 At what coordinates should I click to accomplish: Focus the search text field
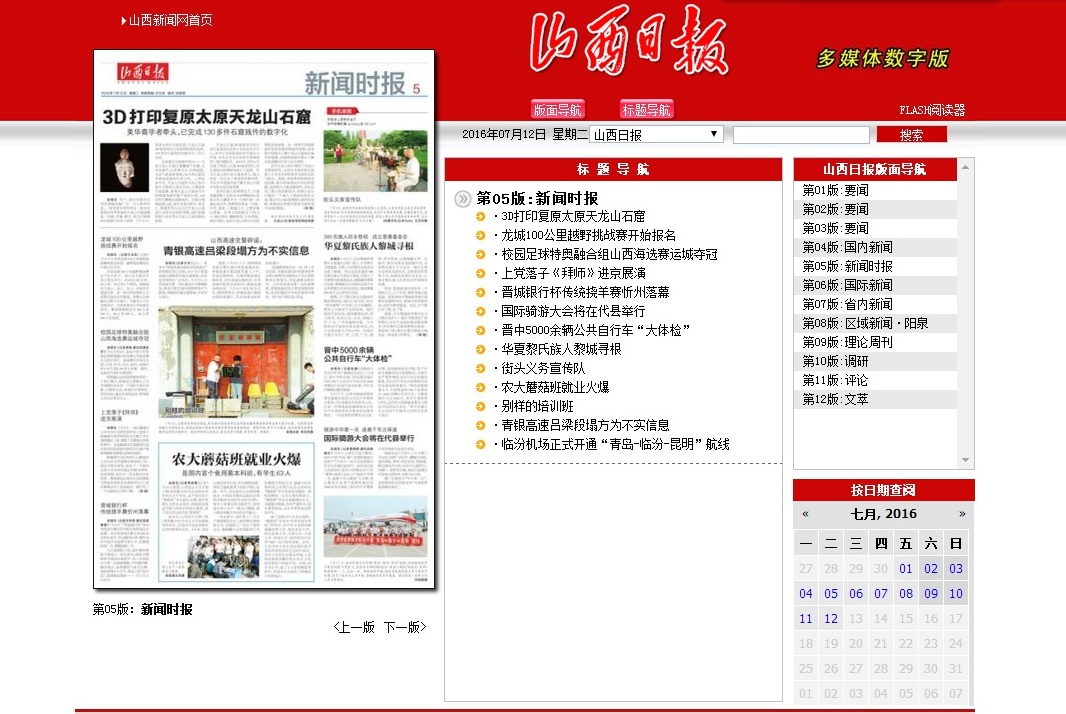coord(802,135)
